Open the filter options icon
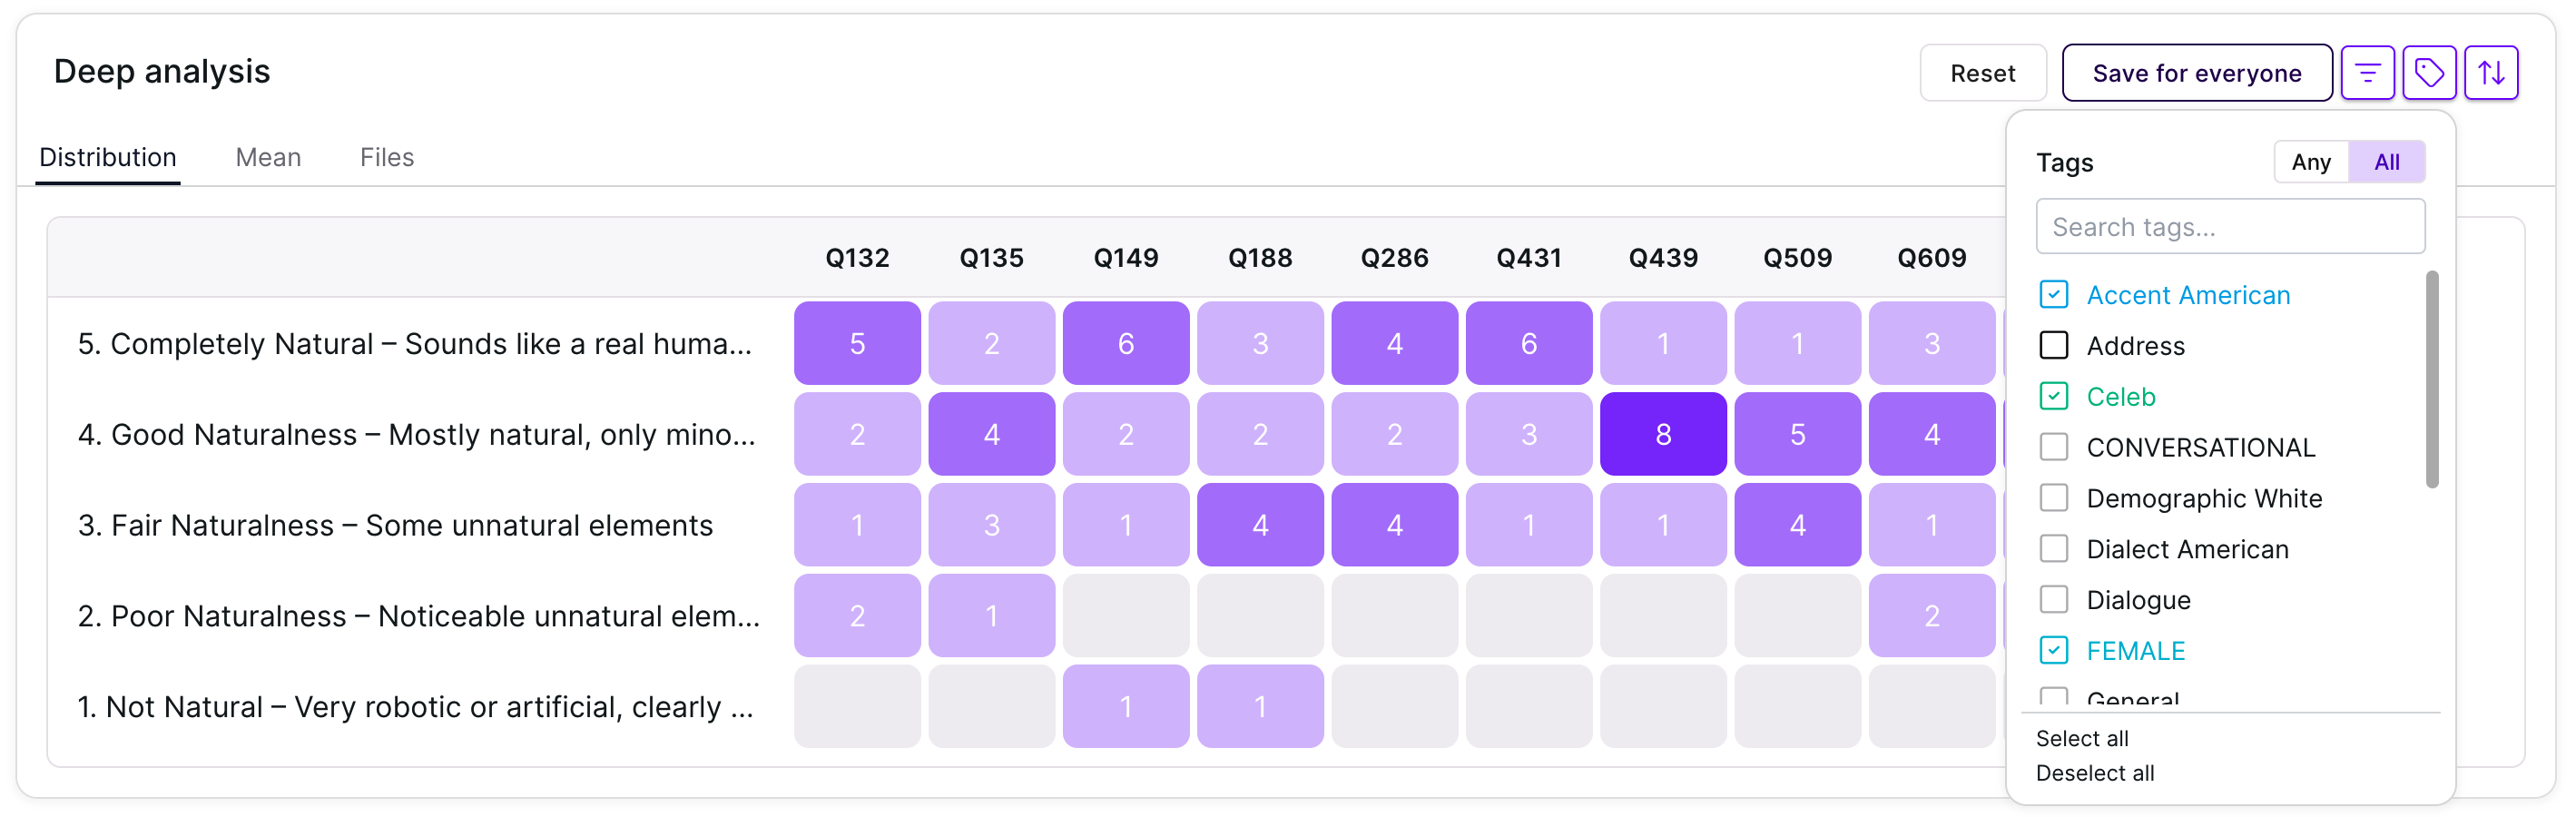Image resolution: width=2576 pixels, height=817 pixels. coord(2367,73)
